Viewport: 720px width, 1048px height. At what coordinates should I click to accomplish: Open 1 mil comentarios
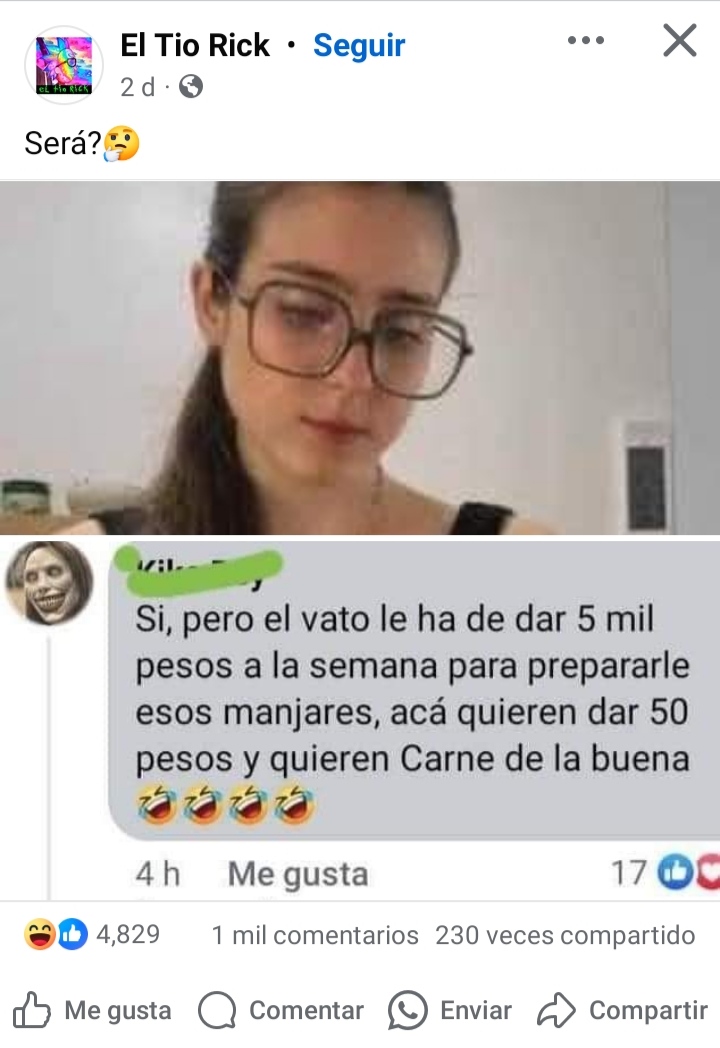(x=315, y=935)
